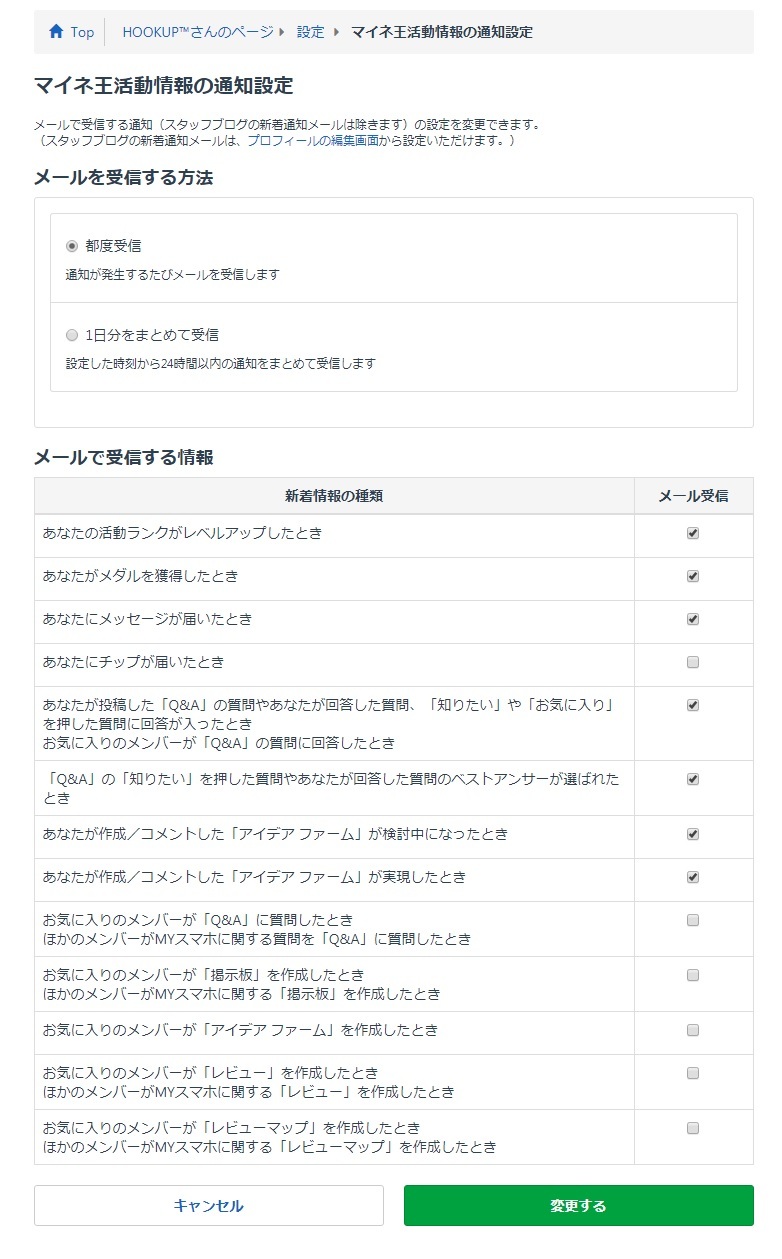This screenshot has width=782, height=1259.
Task: Uncheck the ベストアンサーが選ばれたとき checkbox
Action: pyautogui.click(x=693, y=780)
